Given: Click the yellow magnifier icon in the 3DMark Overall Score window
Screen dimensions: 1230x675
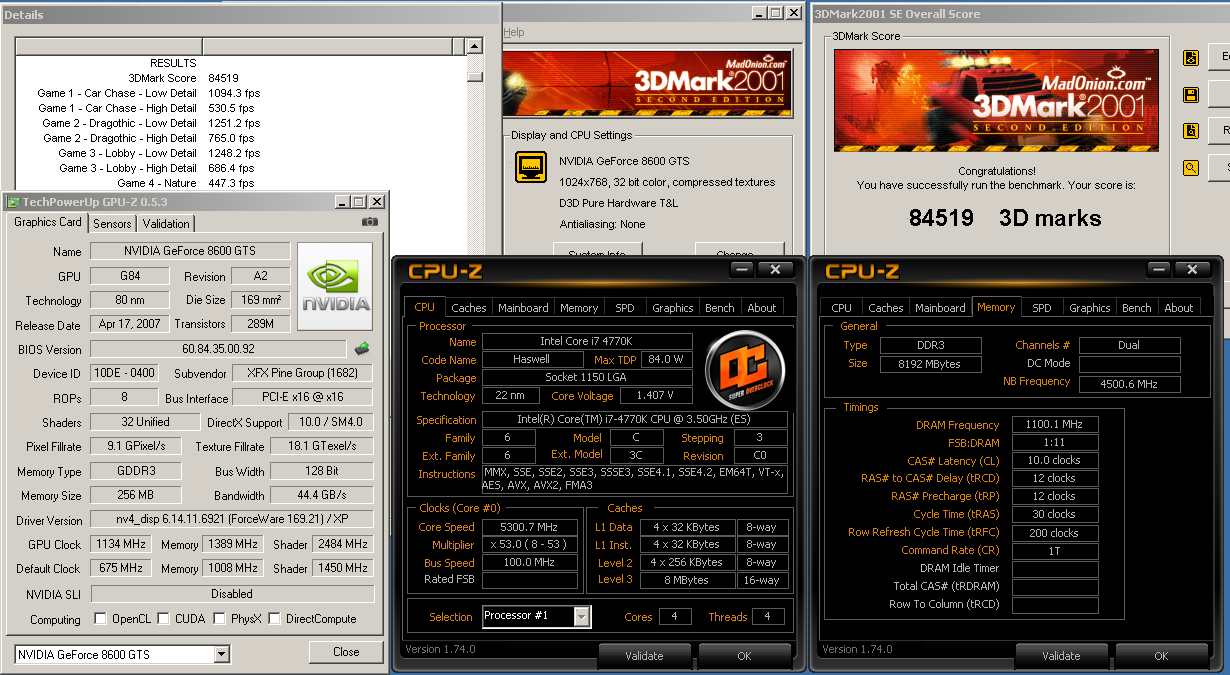Looking at the screenshot, I should point(1190,168).
